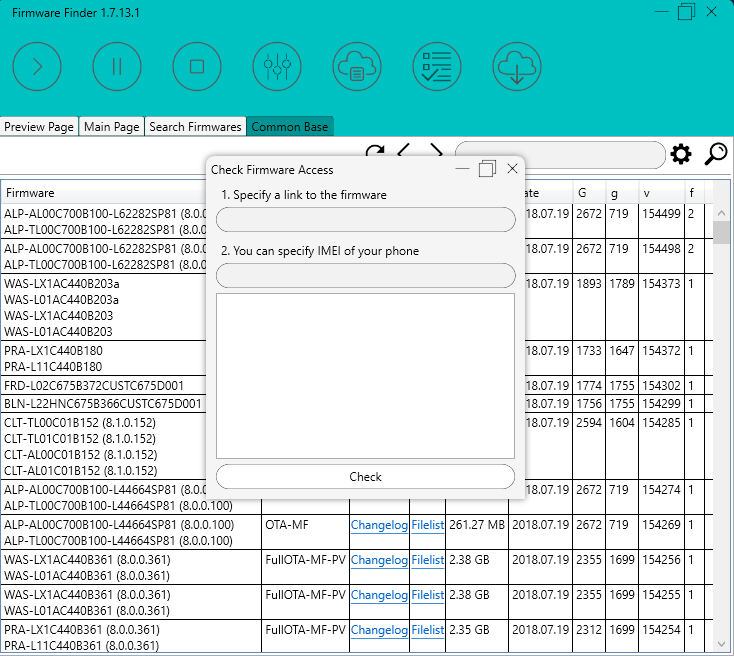
Task: Select FRD-L02C675B372CUSTC675D001 firmware row
Action: (x=94, y=386)
